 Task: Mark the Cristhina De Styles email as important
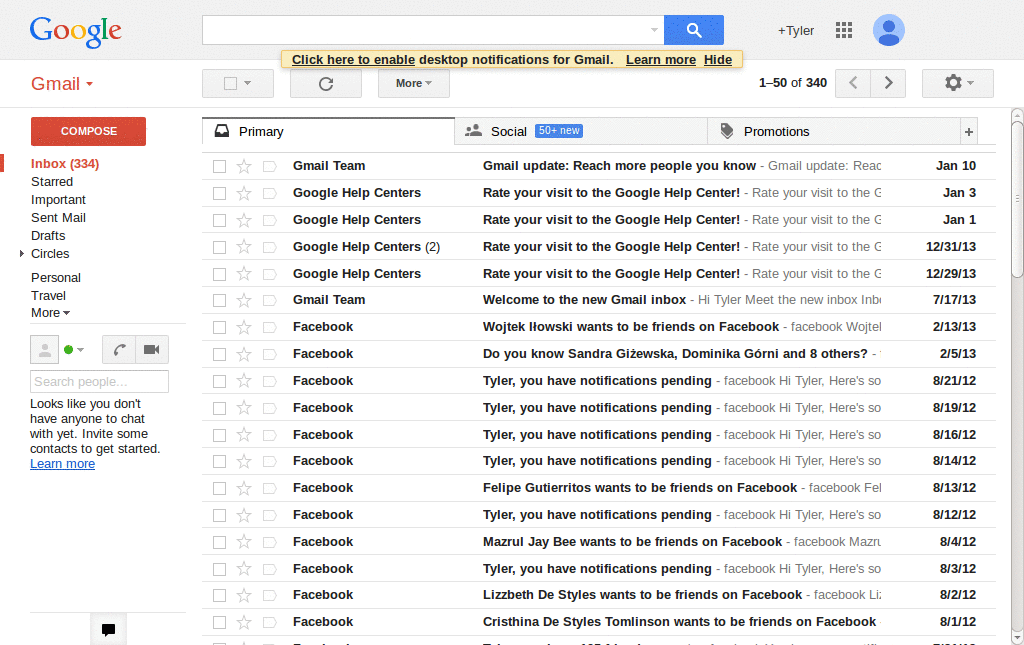[x=270, y=623]
